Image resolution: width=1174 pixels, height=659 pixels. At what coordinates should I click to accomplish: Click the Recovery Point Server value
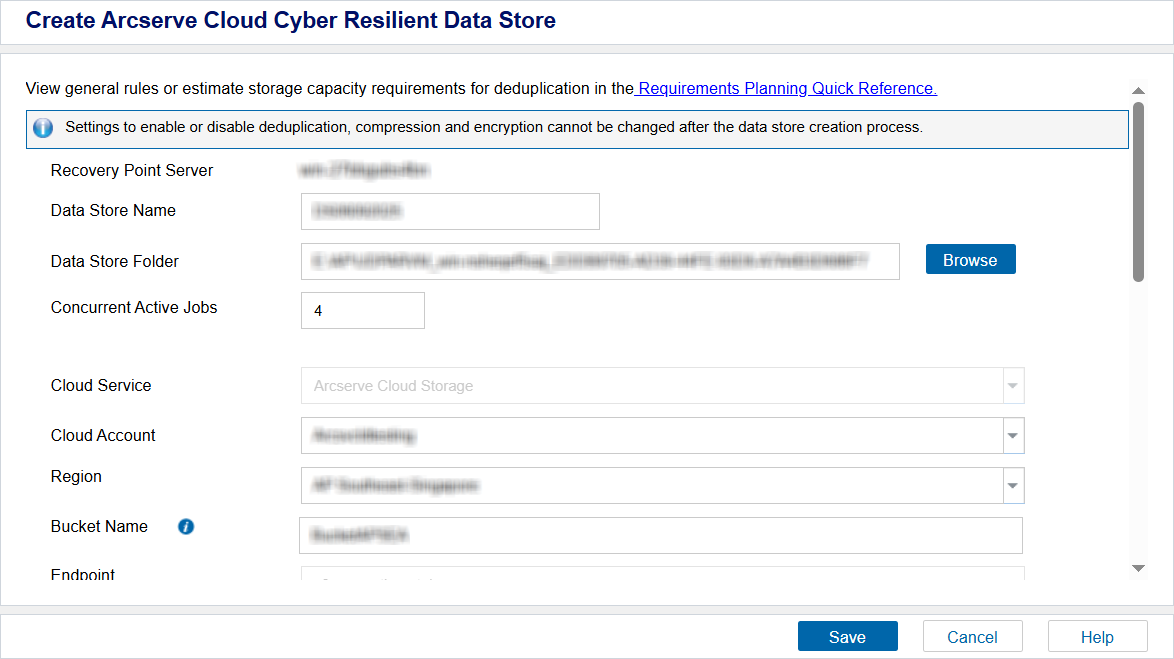coord(364,171)
